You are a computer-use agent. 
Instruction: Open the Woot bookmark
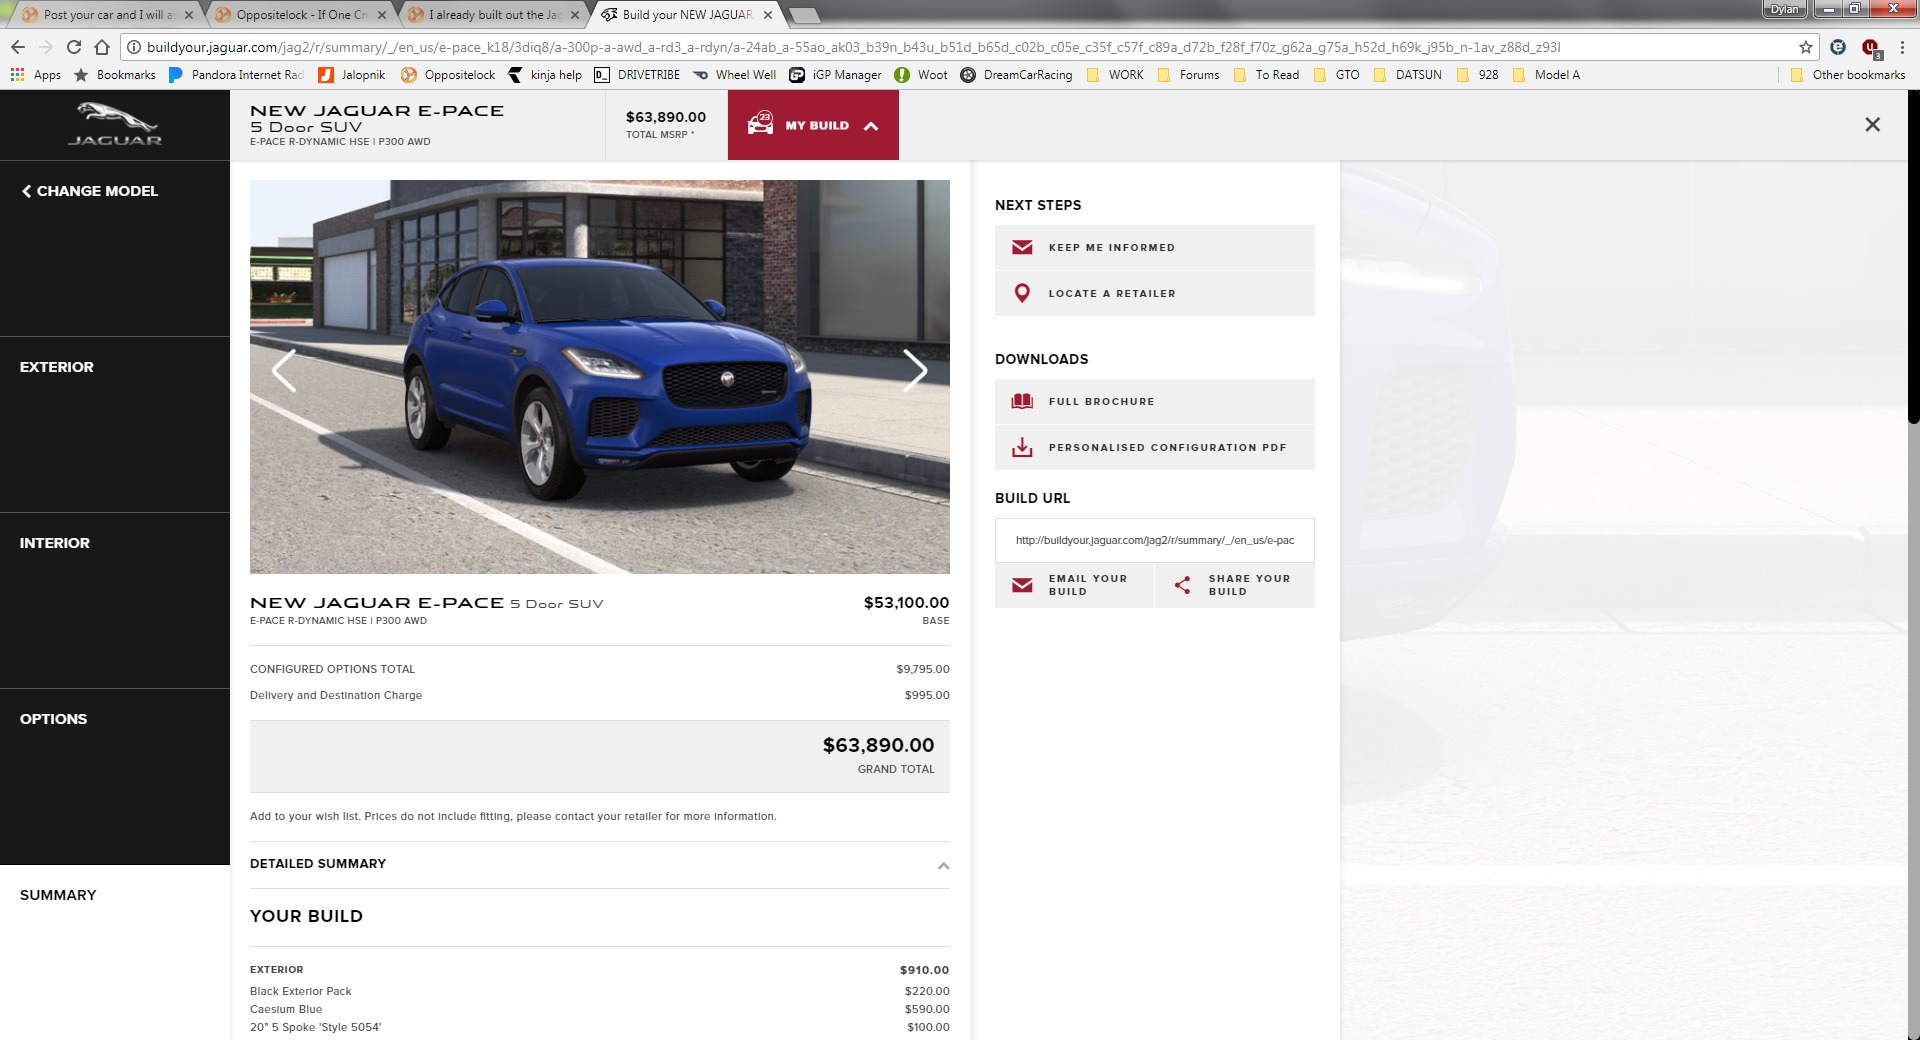921,75
